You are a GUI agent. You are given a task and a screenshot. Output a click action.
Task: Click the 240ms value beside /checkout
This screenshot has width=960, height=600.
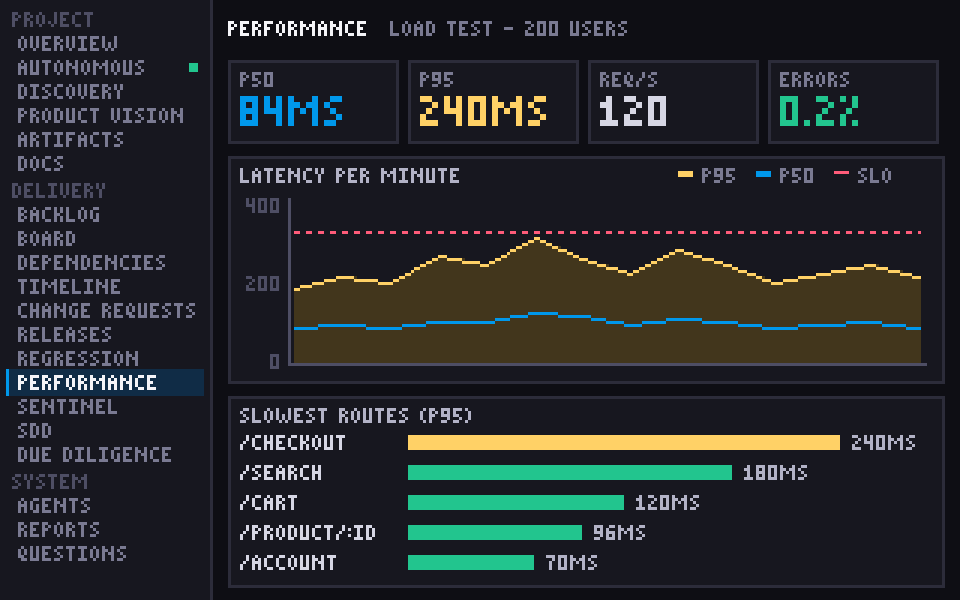click(x=883, y=443)
